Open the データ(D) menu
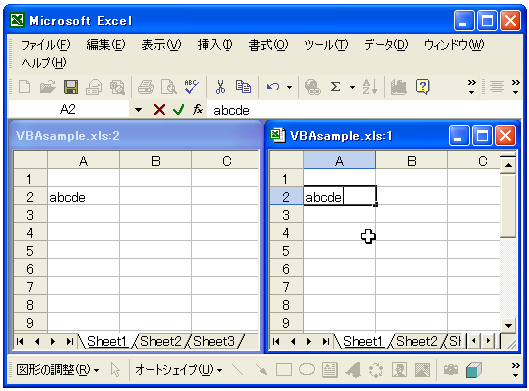529x391 pixels. click(386, 45)
